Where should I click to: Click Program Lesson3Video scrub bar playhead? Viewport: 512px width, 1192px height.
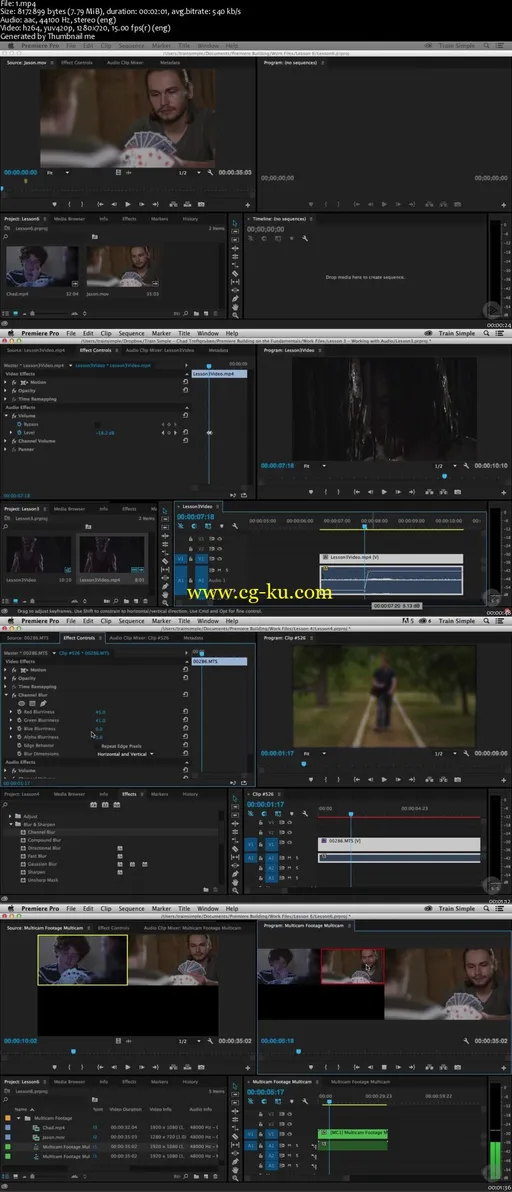point(444,477)
